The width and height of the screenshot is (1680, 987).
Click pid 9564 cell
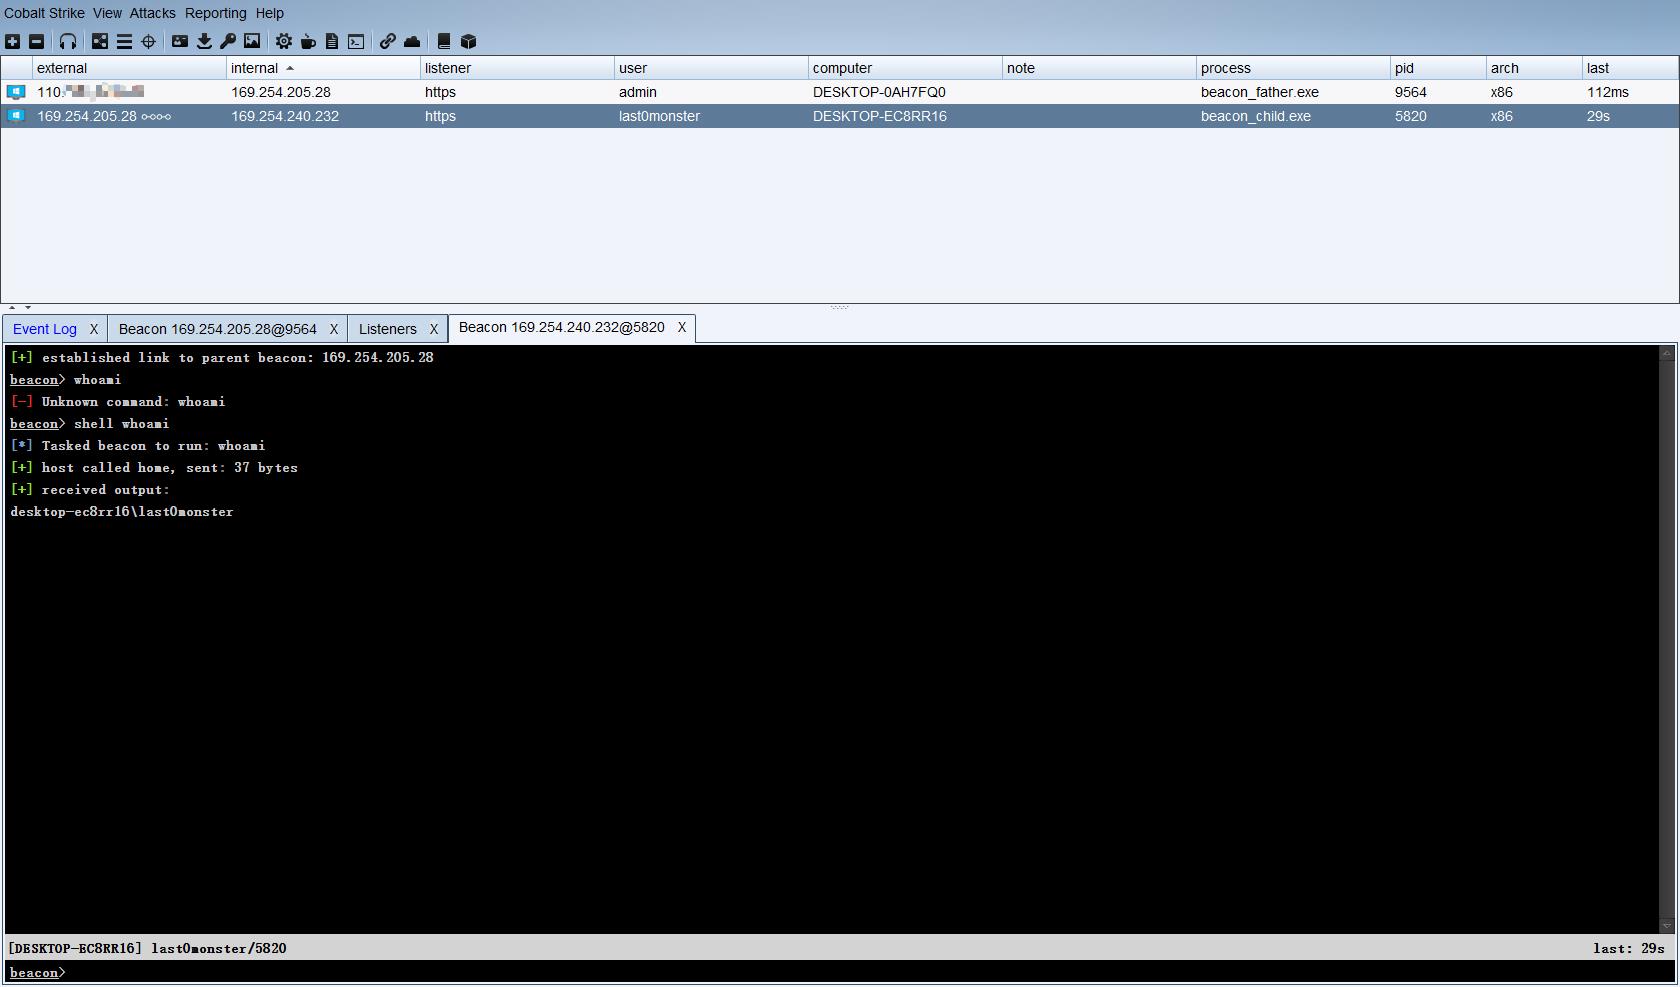(x=1439, y=92)
